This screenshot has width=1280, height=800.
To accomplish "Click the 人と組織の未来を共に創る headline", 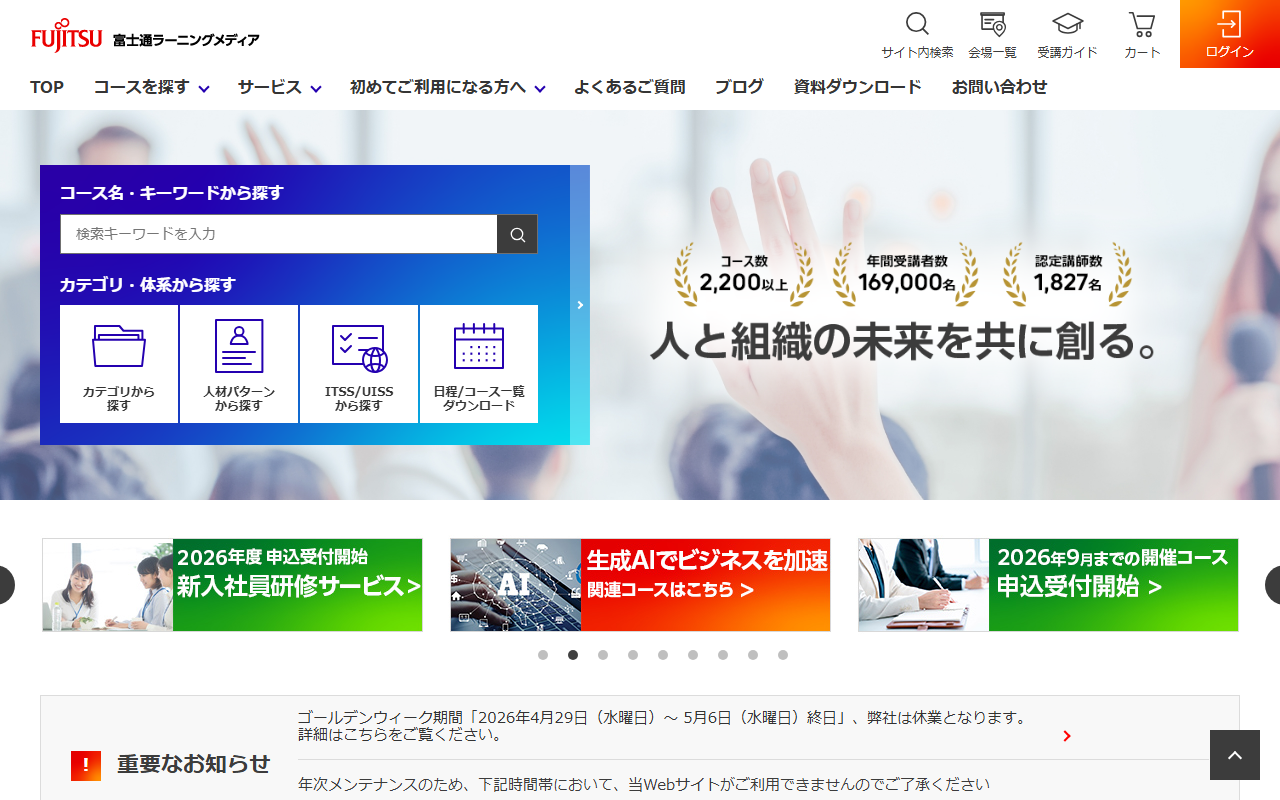I will (x=904, y=340).
